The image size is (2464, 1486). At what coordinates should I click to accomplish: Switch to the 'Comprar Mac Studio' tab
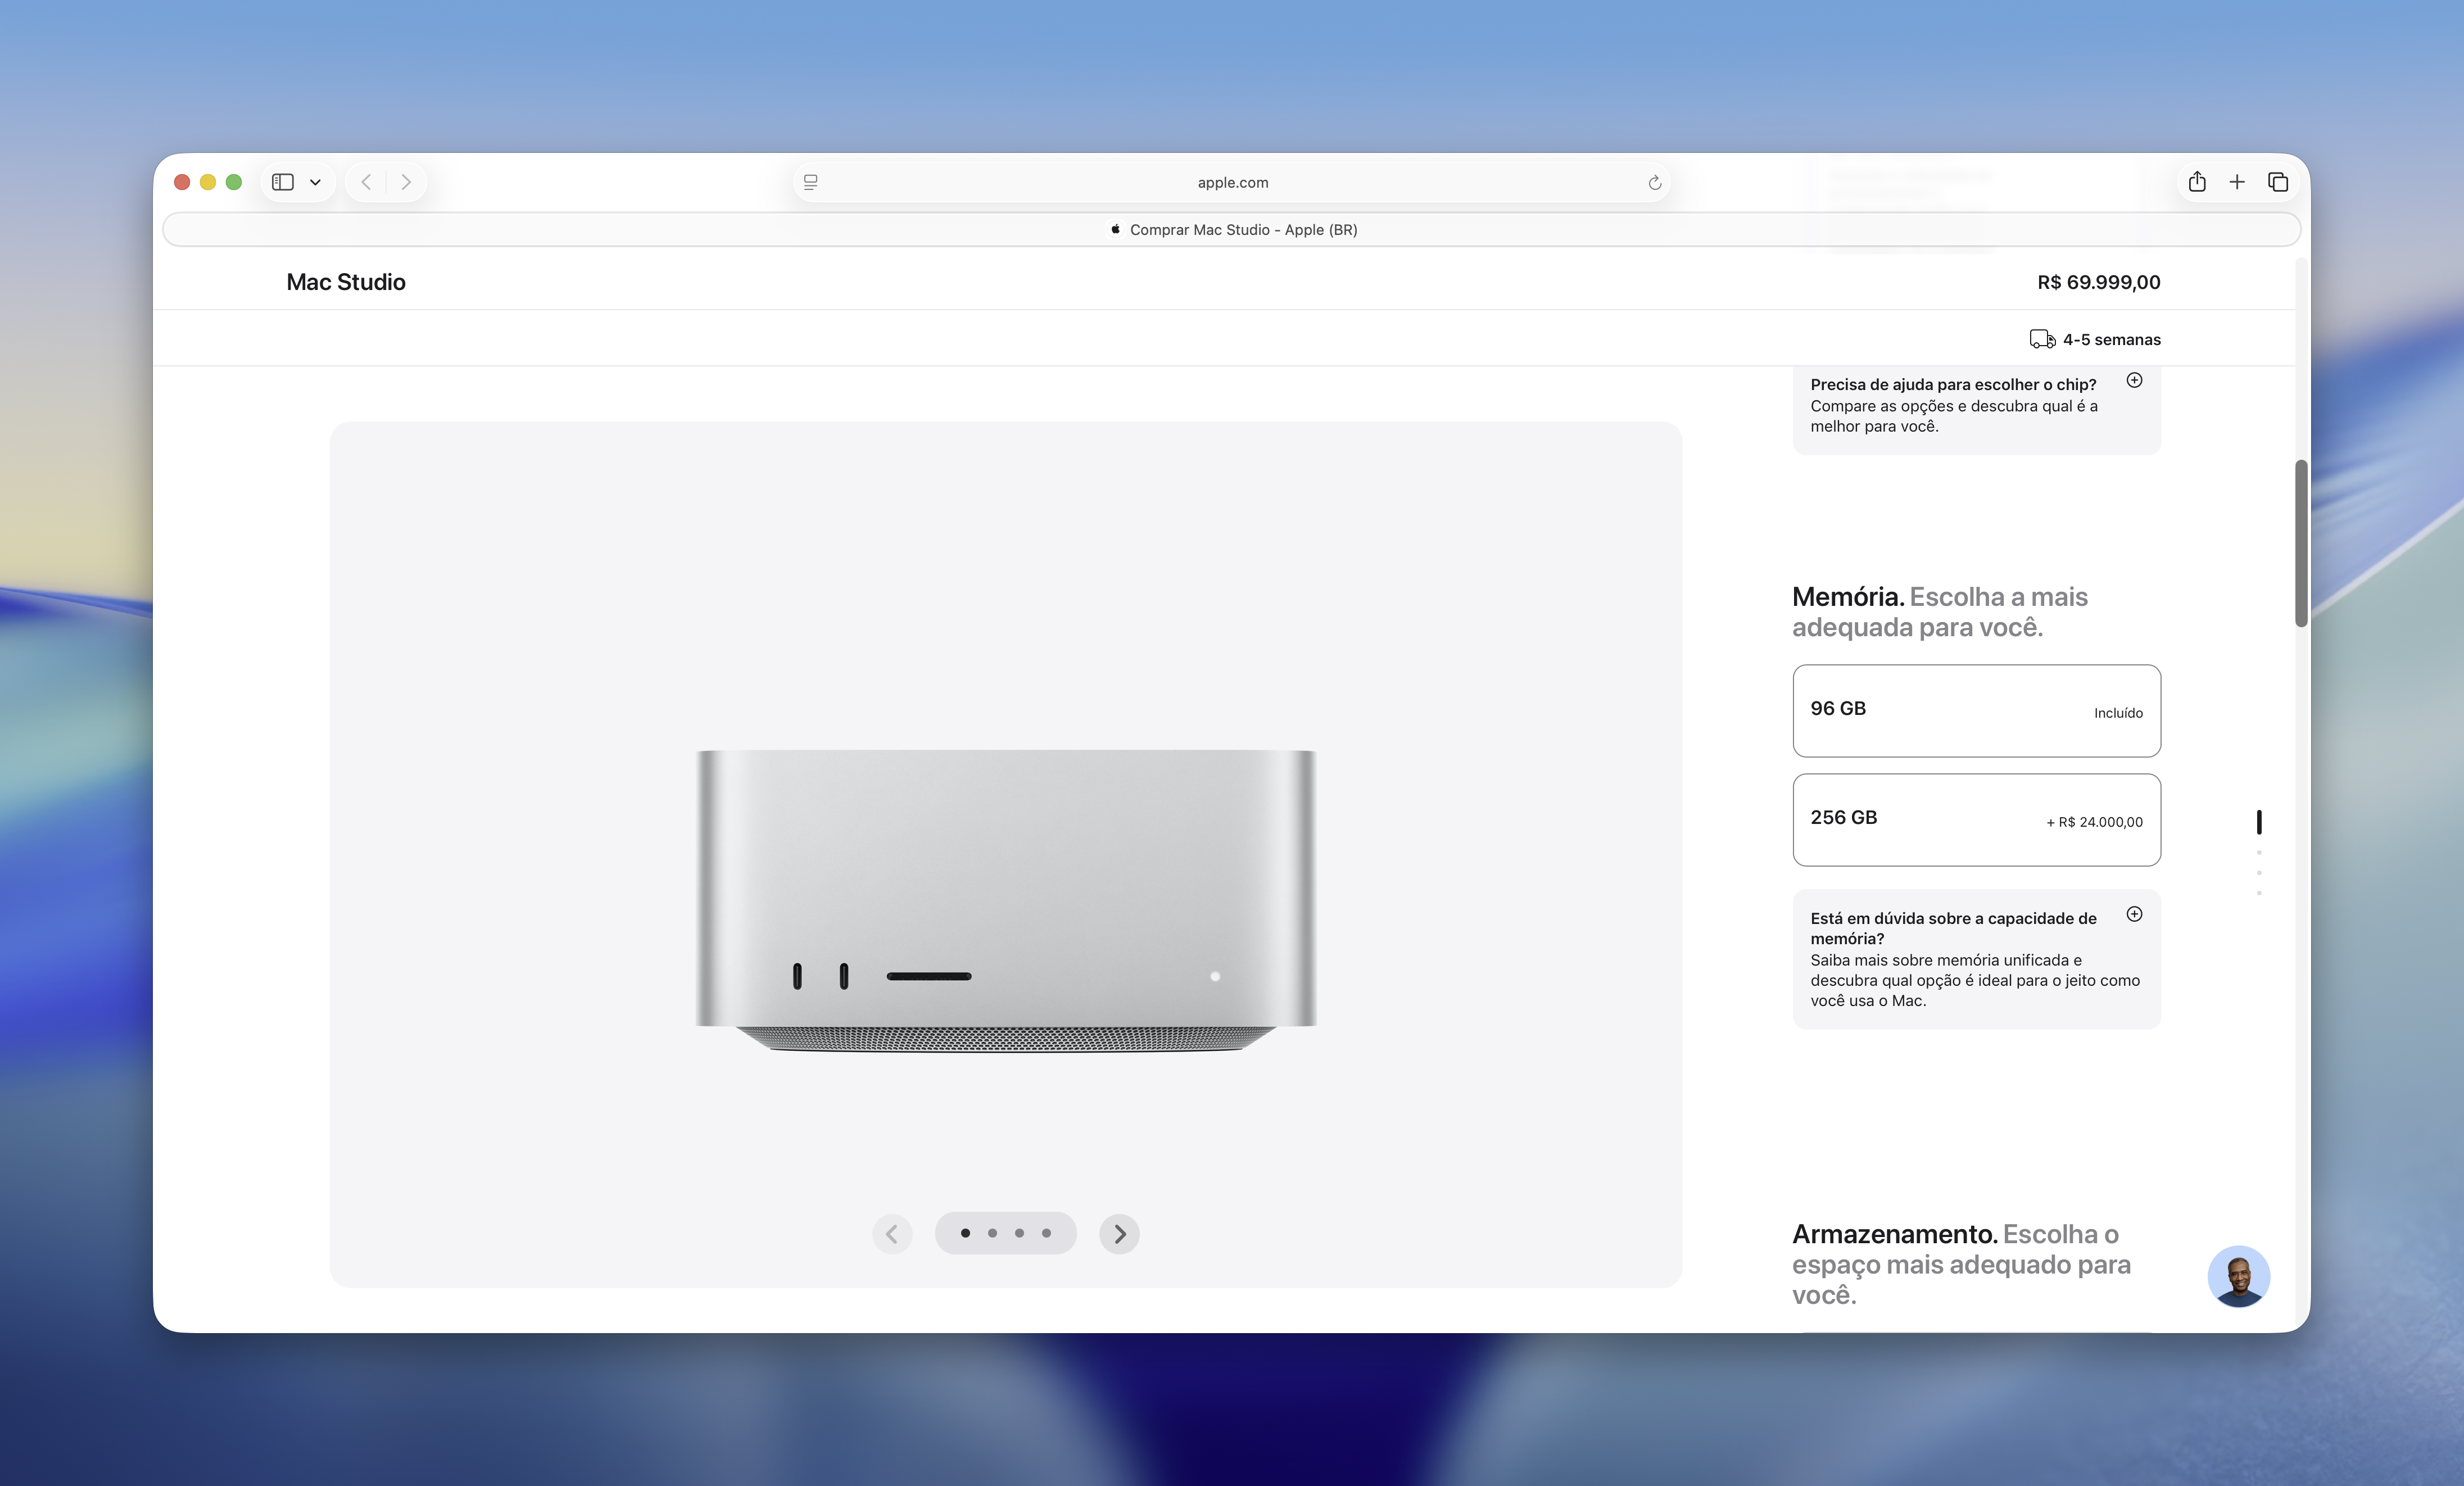pos(1233,229)
